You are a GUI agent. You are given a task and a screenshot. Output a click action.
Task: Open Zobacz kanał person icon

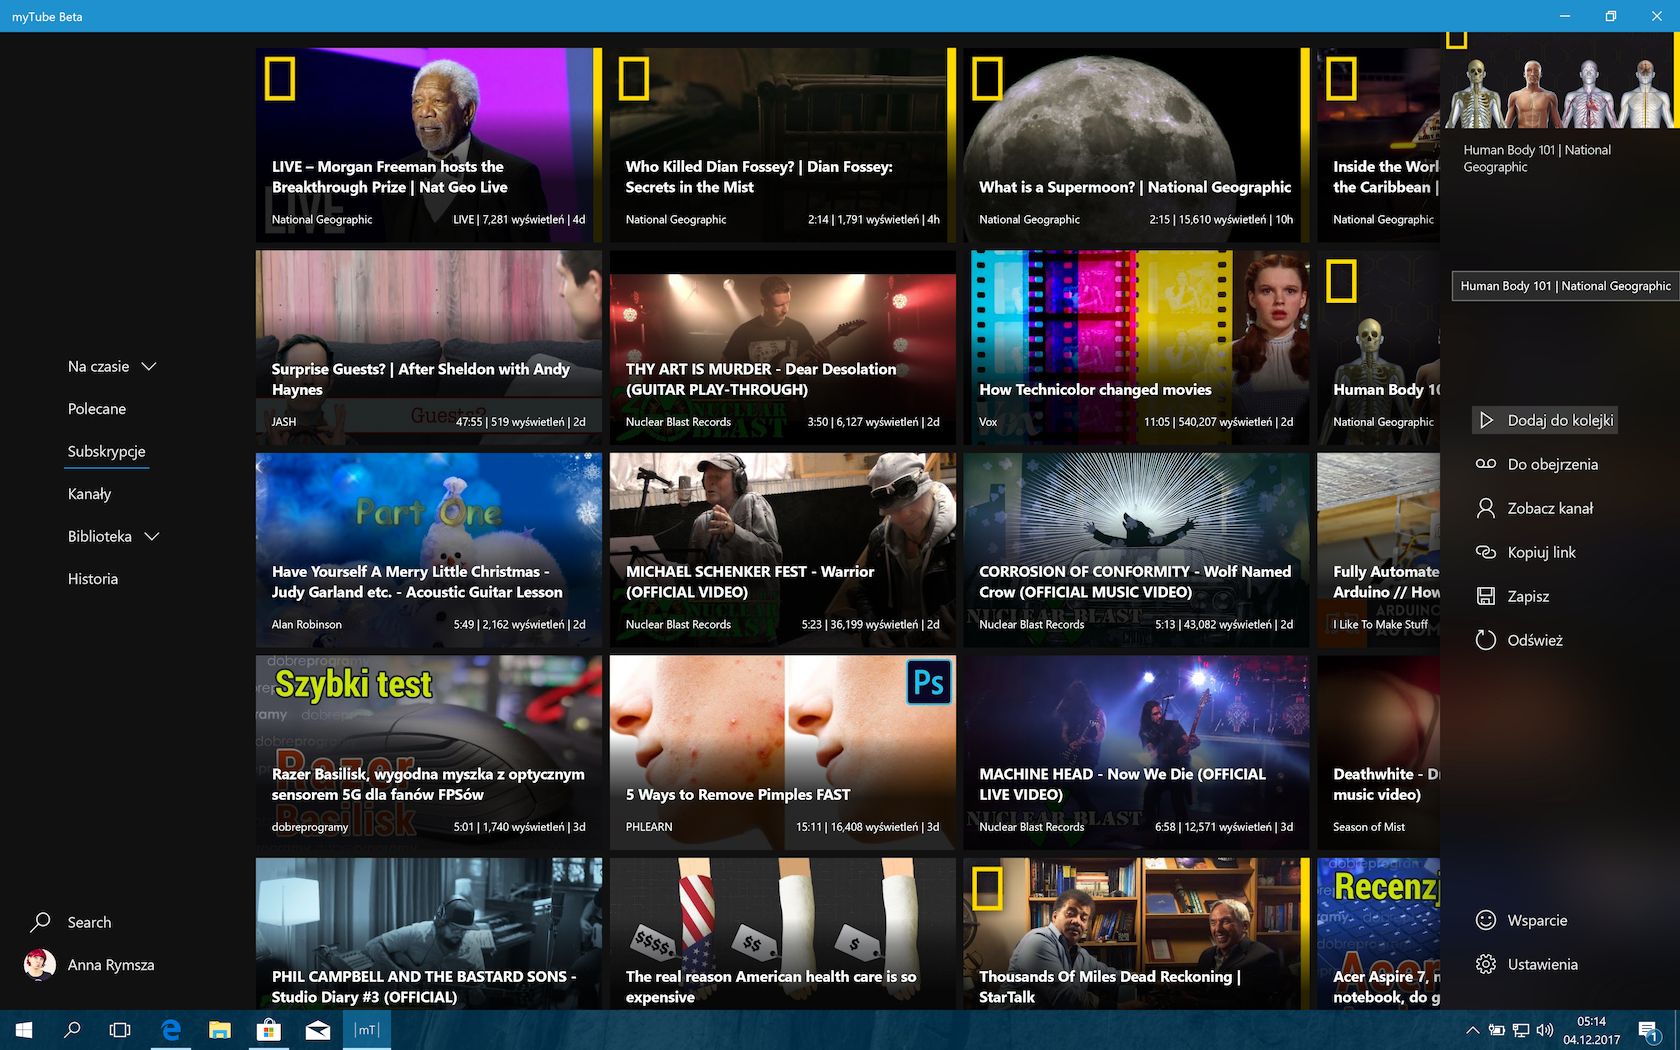click(1486, 508)
